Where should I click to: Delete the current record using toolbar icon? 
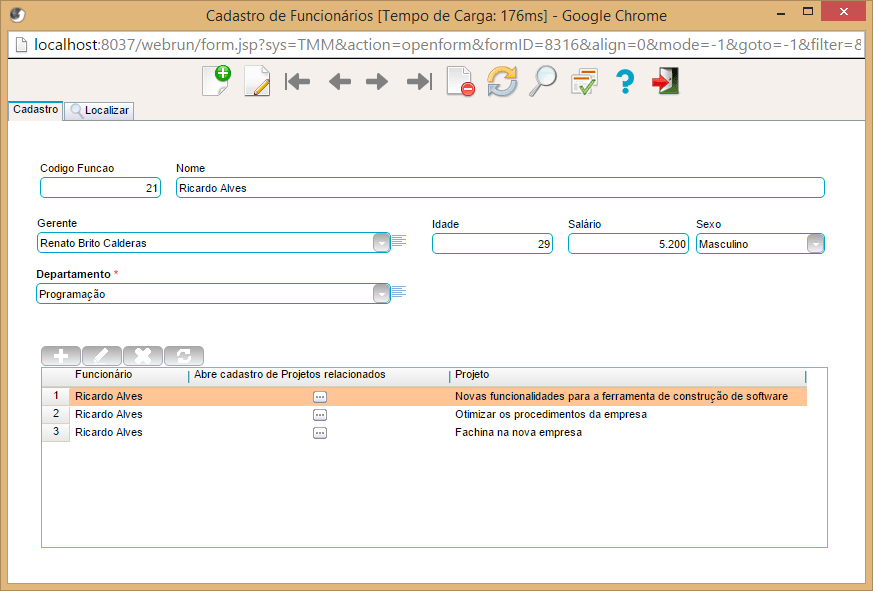pyautogui.click(x=460, y=82)
